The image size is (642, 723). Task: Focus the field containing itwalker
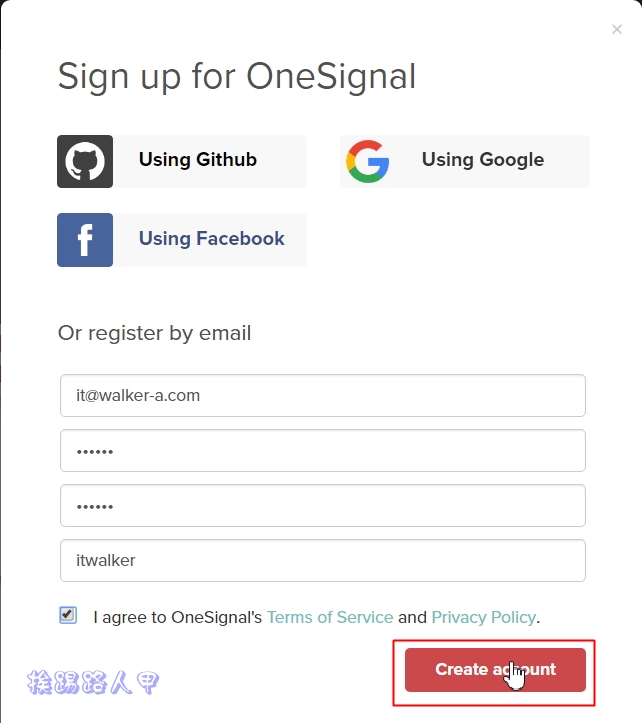click(323, 560)
